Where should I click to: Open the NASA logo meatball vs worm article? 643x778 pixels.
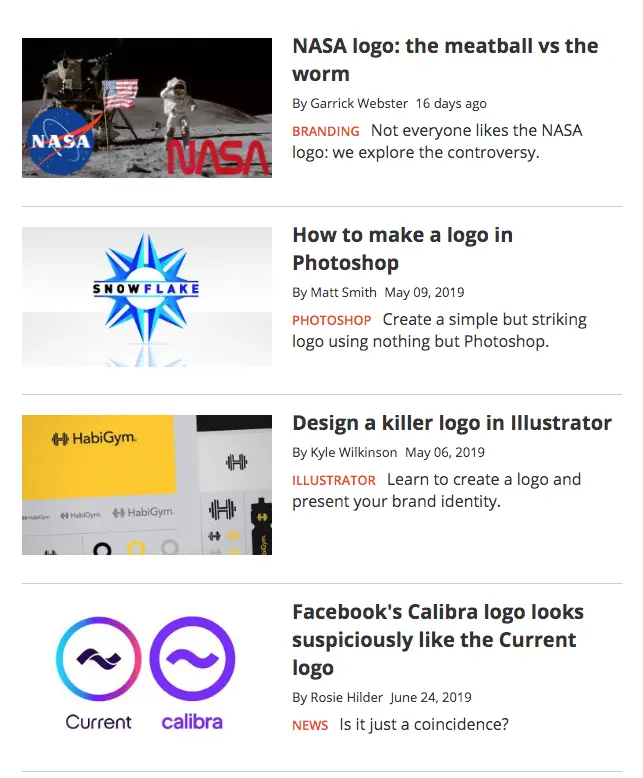tap(445, 60)
